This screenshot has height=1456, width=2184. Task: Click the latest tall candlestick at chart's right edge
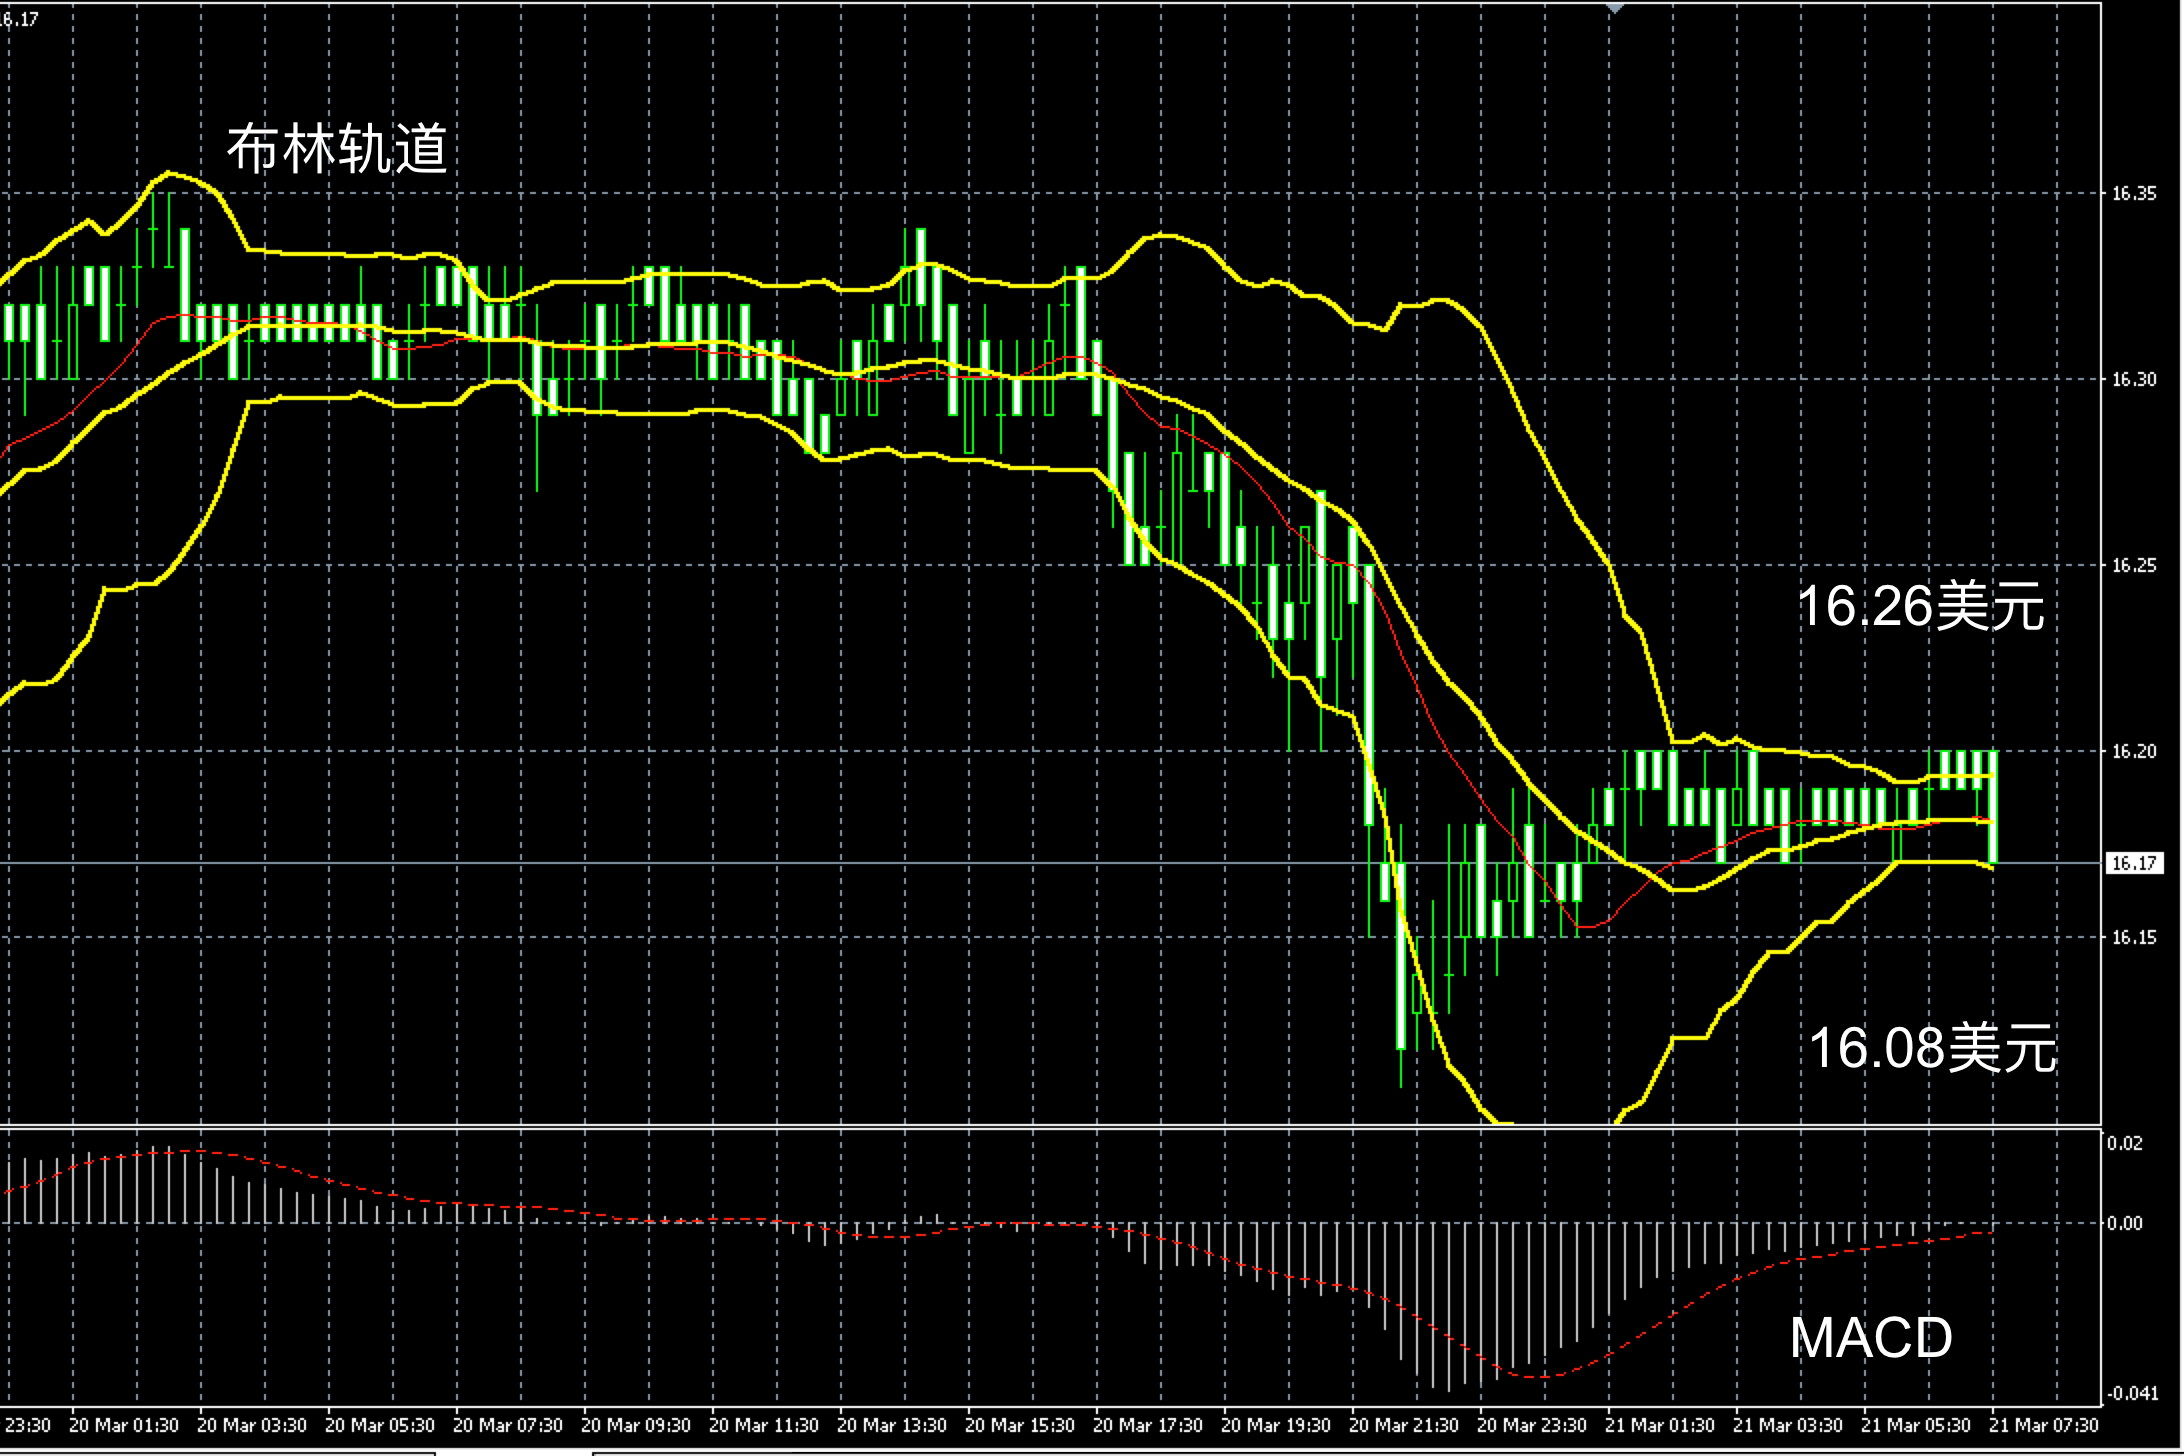(x=1993, y=806)
